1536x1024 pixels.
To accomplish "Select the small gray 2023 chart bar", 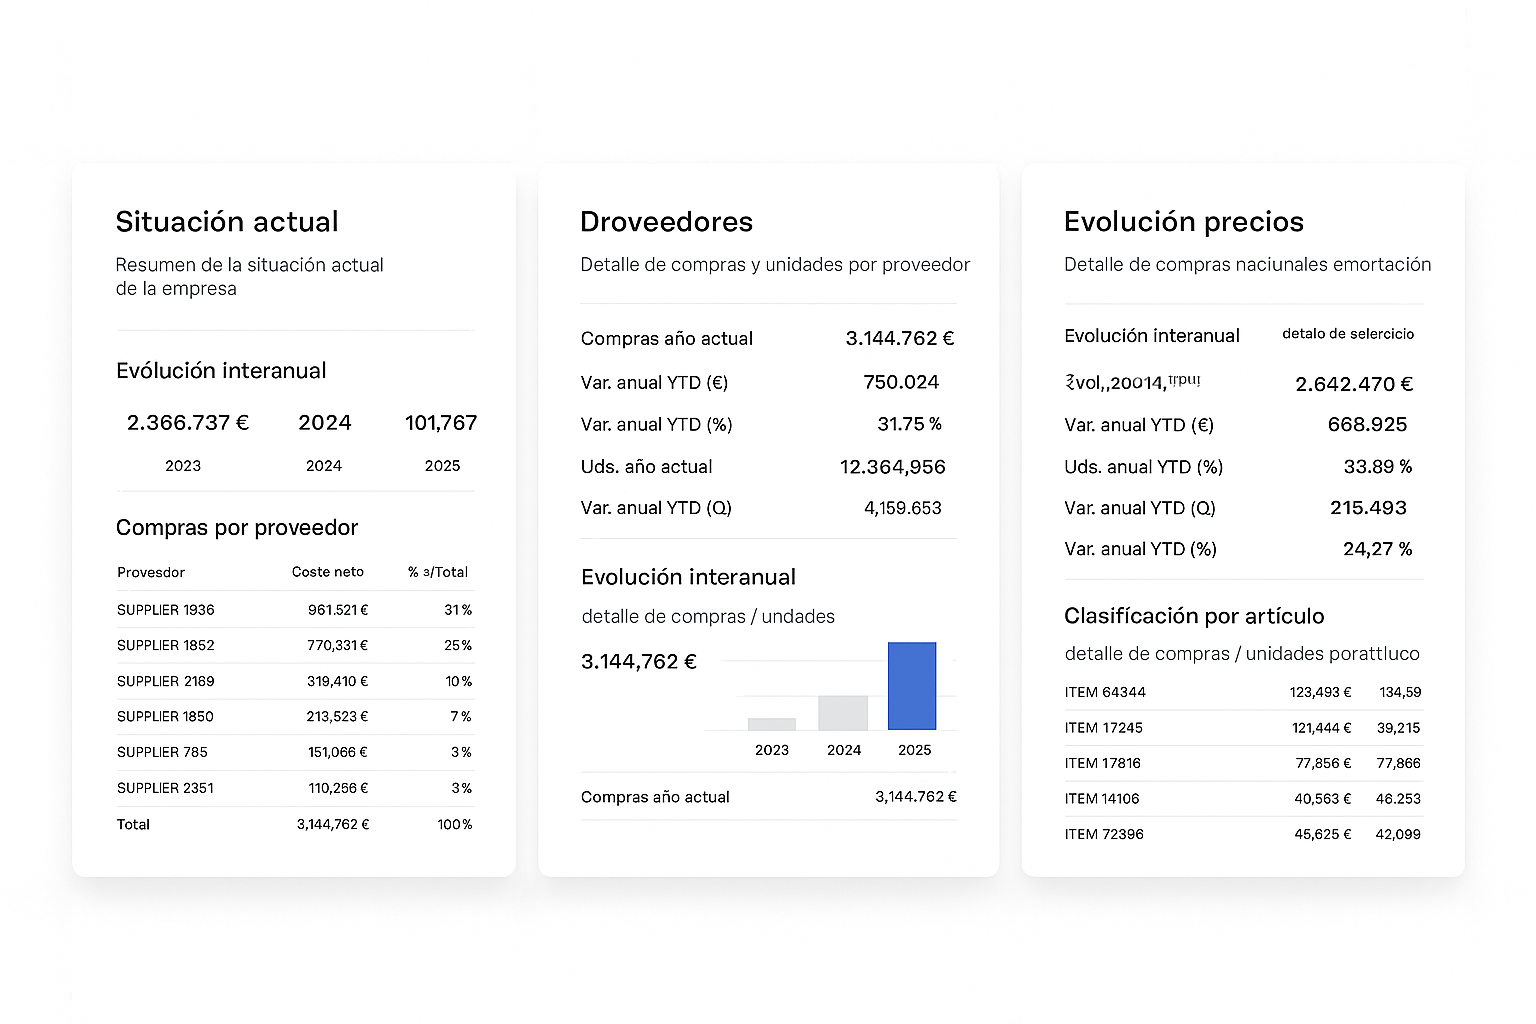I will pyautogui.click(x=772, y=724).
